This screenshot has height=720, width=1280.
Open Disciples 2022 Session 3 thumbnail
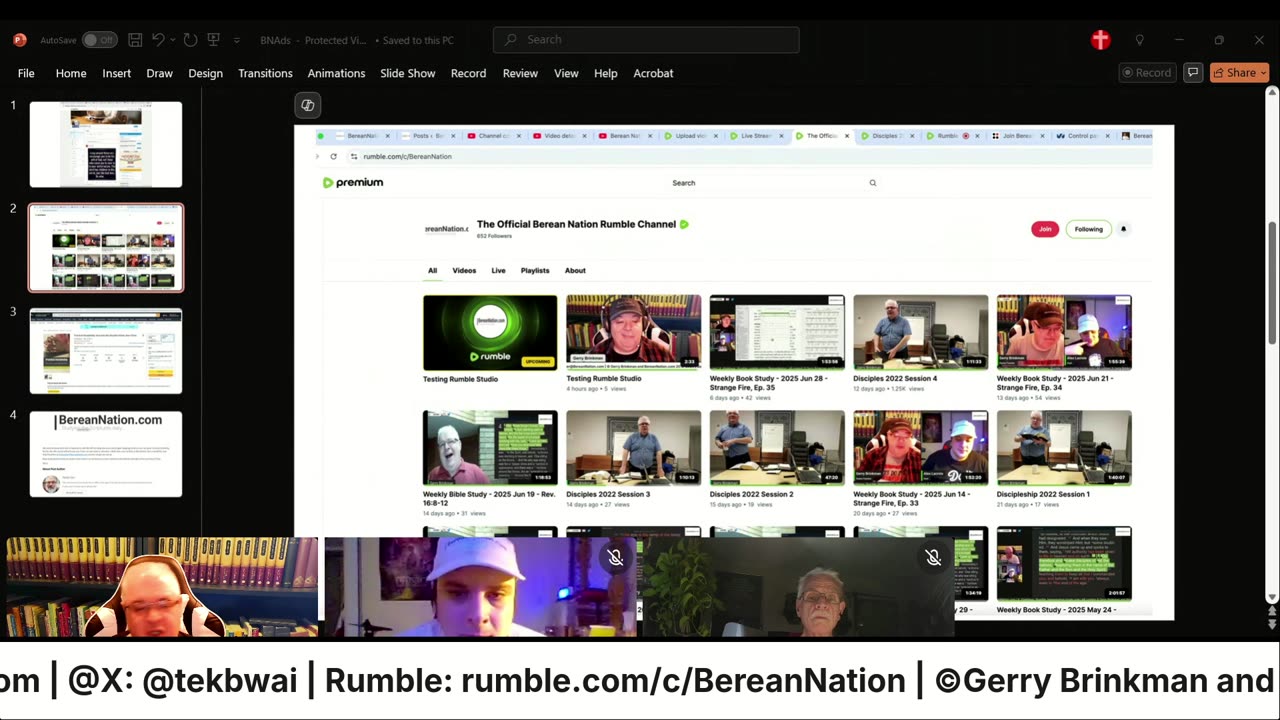pos(634,448)
